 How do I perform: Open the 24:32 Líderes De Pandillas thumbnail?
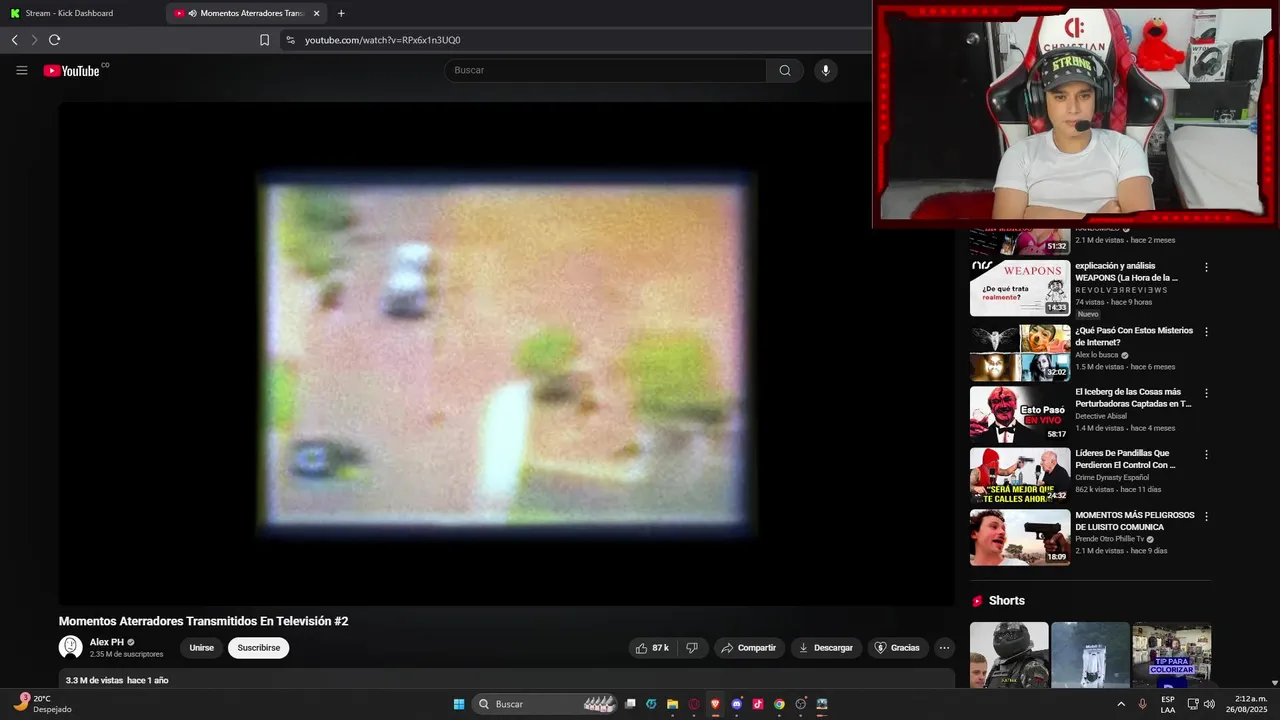[x=1020, y=475]
